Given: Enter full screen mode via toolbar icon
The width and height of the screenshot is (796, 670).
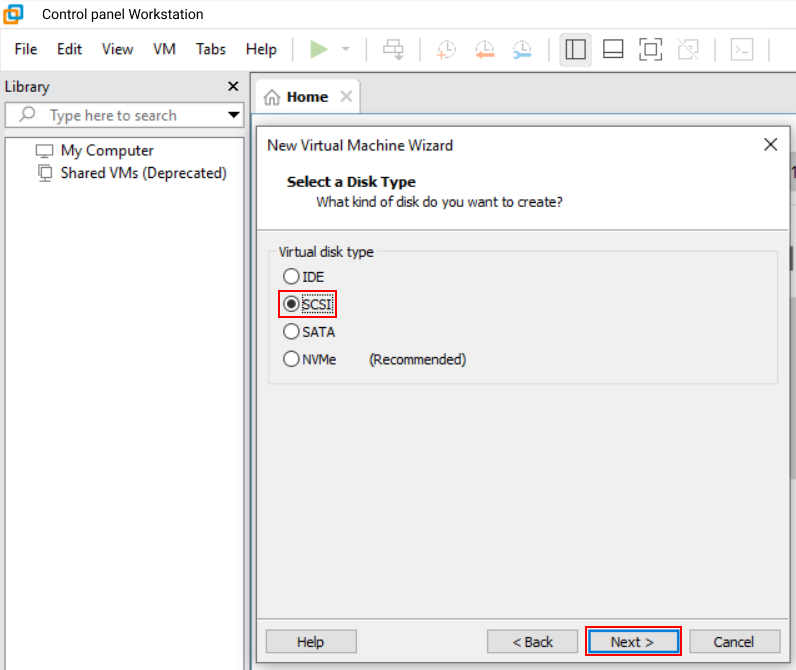Looking at the screenshot, I should tap(650, 50).
